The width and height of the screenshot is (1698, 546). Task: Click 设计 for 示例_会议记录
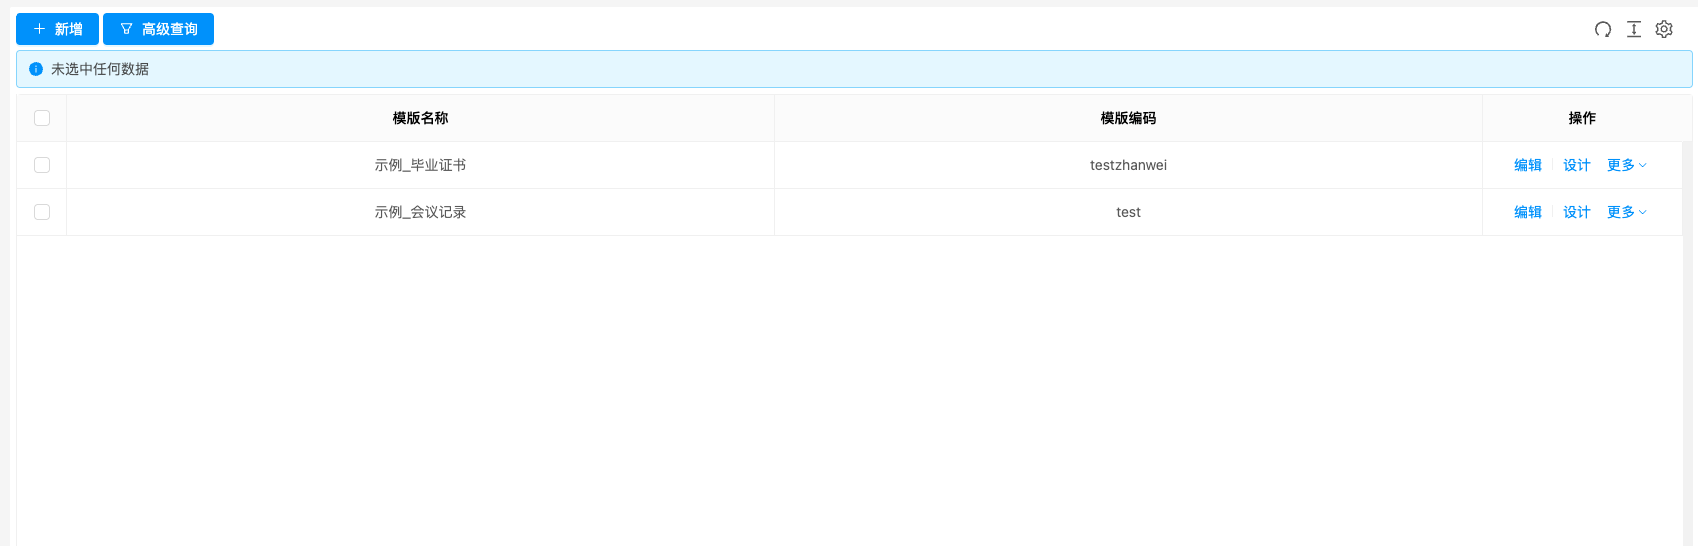pyautogui.click(x=1577, y=212)
